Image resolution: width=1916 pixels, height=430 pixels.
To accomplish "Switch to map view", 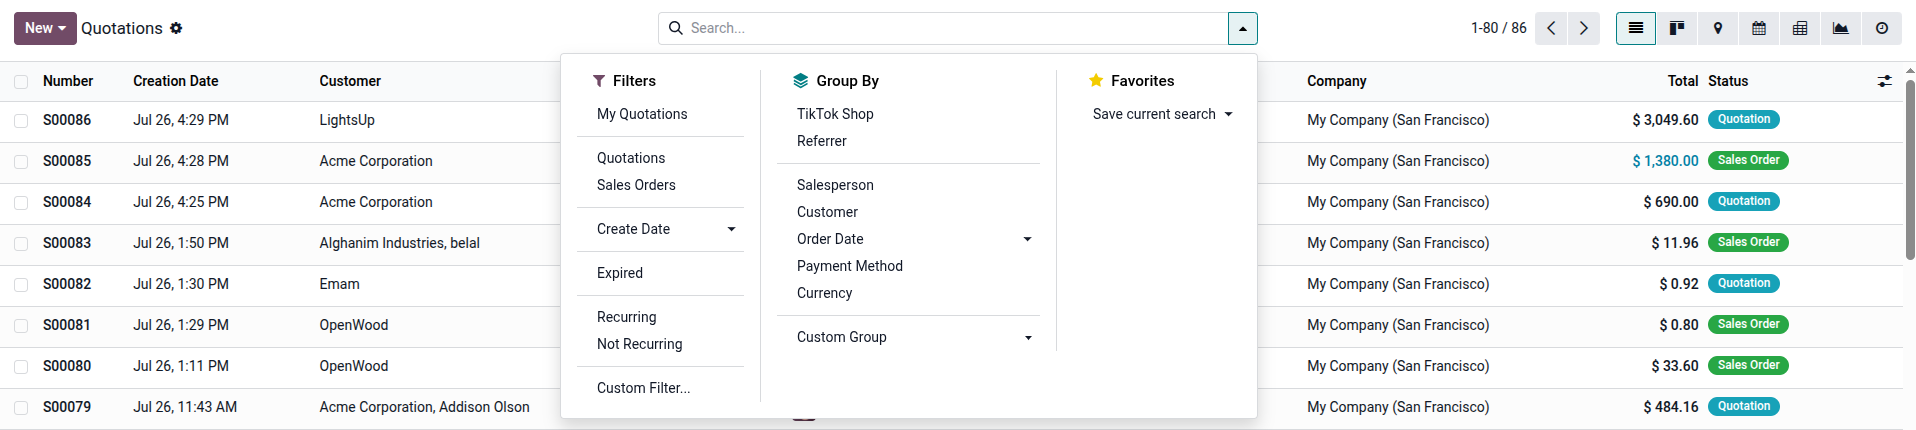I will click(1718, 28).
